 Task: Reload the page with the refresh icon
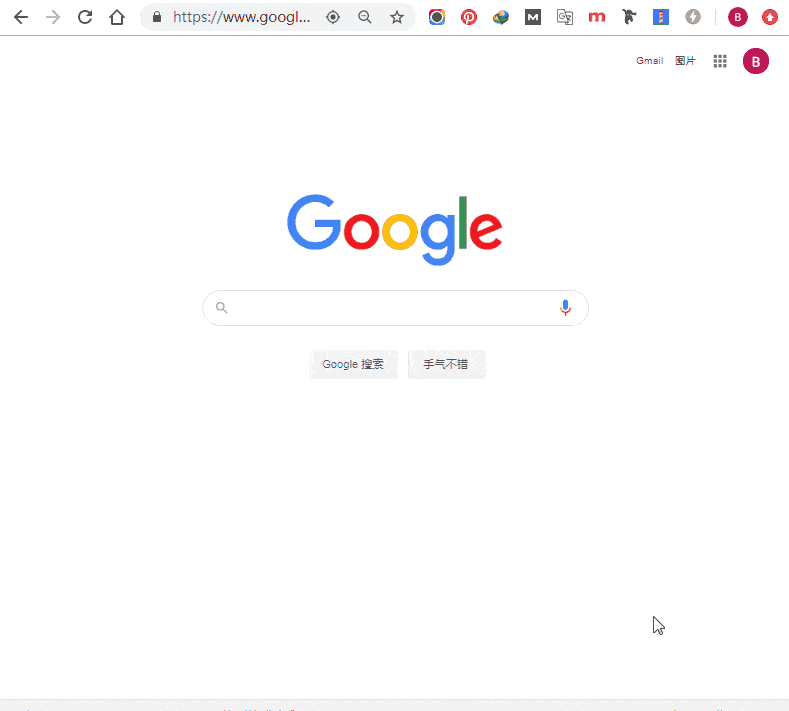[x=85, y=17]
